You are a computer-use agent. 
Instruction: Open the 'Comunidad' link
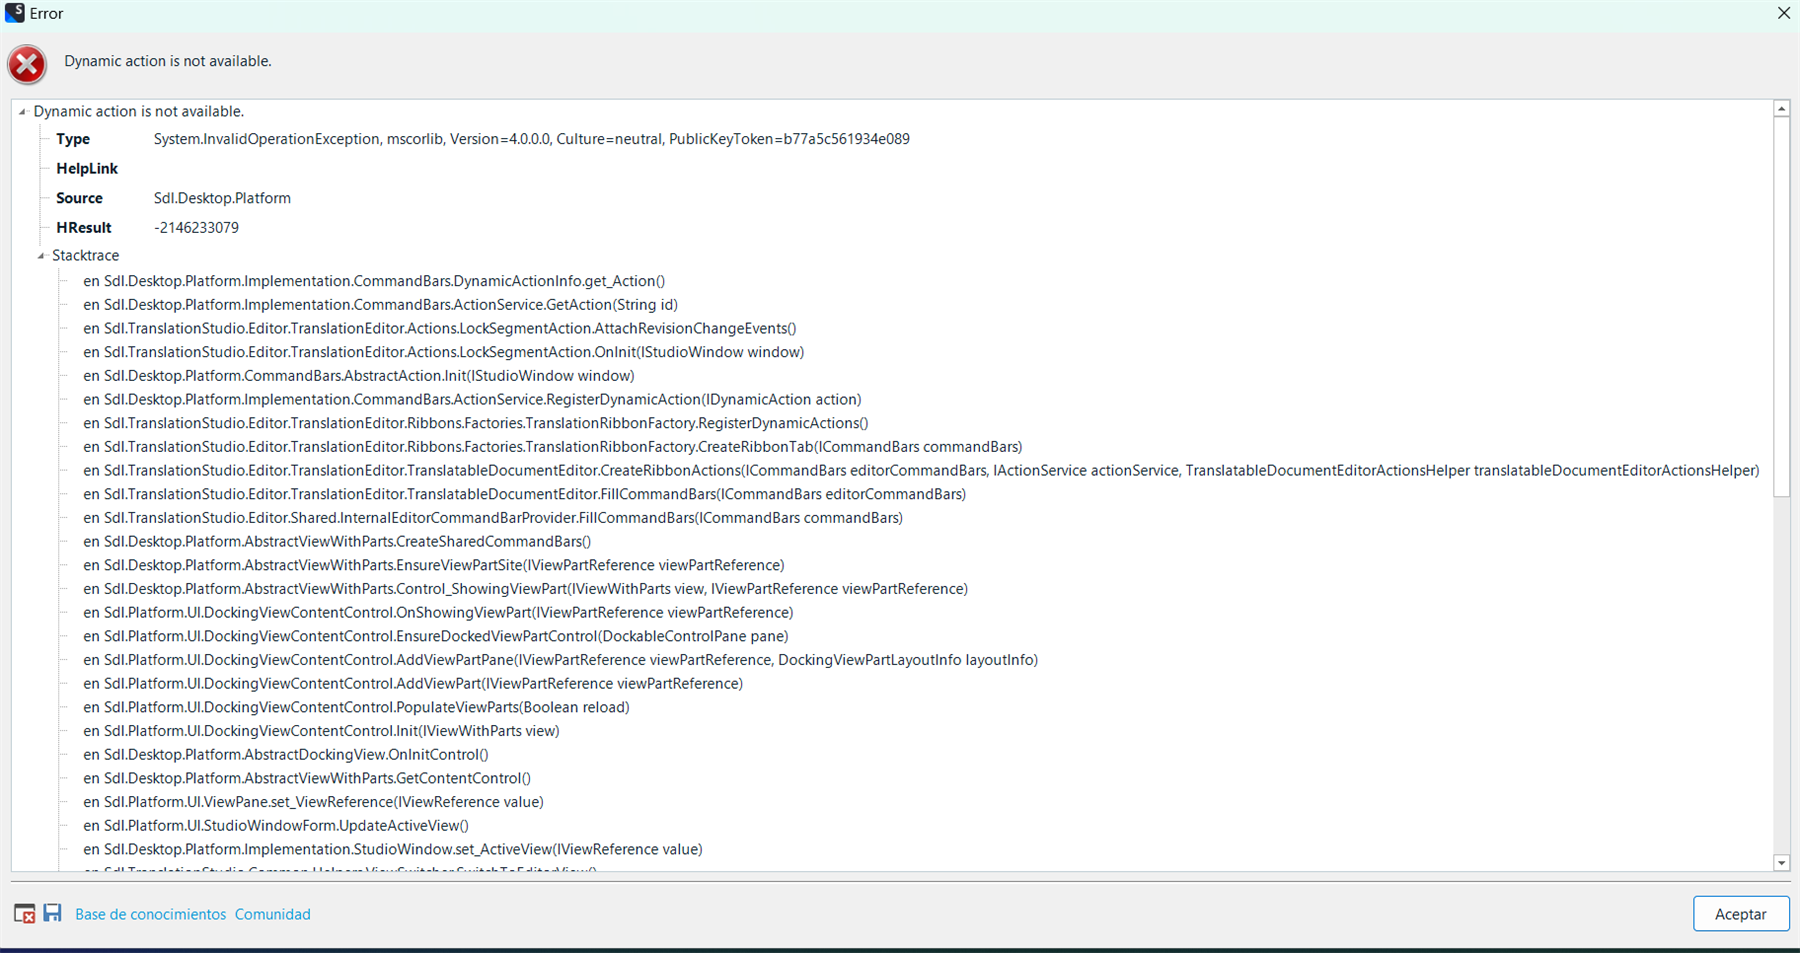tap(272, 913)
